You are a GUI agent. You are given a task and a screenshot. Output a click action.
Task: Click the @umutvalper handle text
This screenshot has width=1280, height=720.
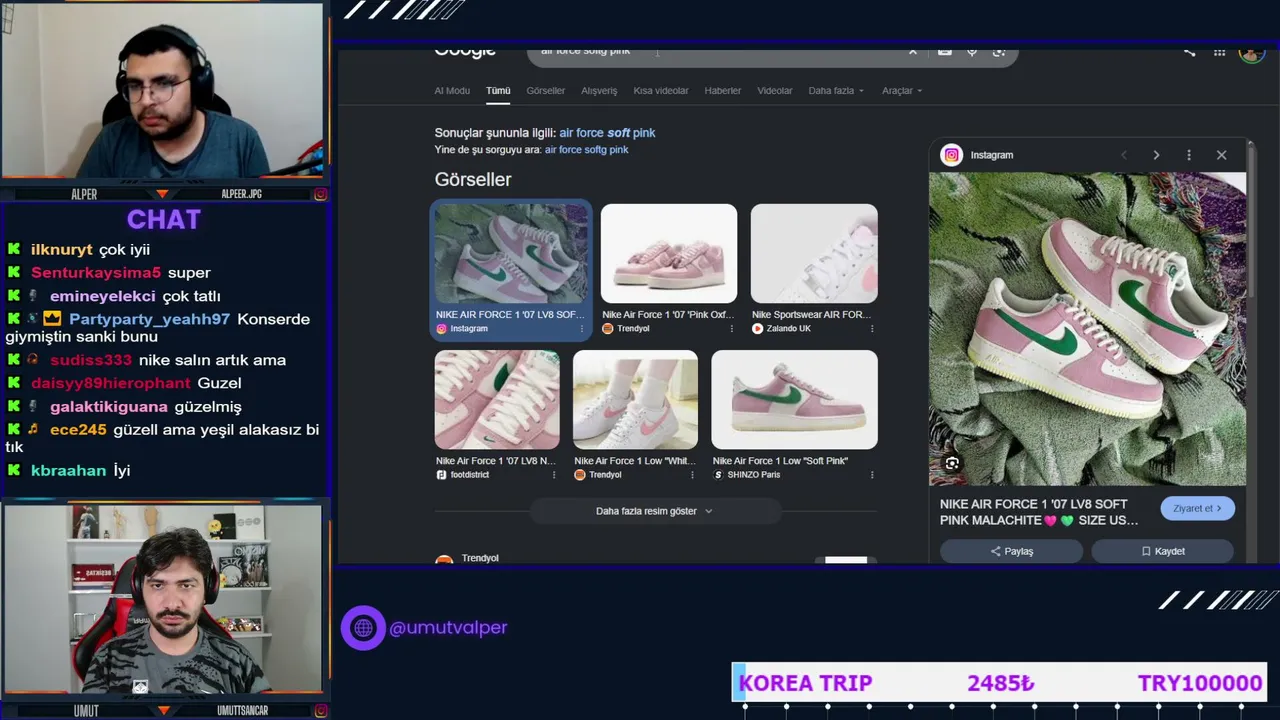[x=448, y=628]
